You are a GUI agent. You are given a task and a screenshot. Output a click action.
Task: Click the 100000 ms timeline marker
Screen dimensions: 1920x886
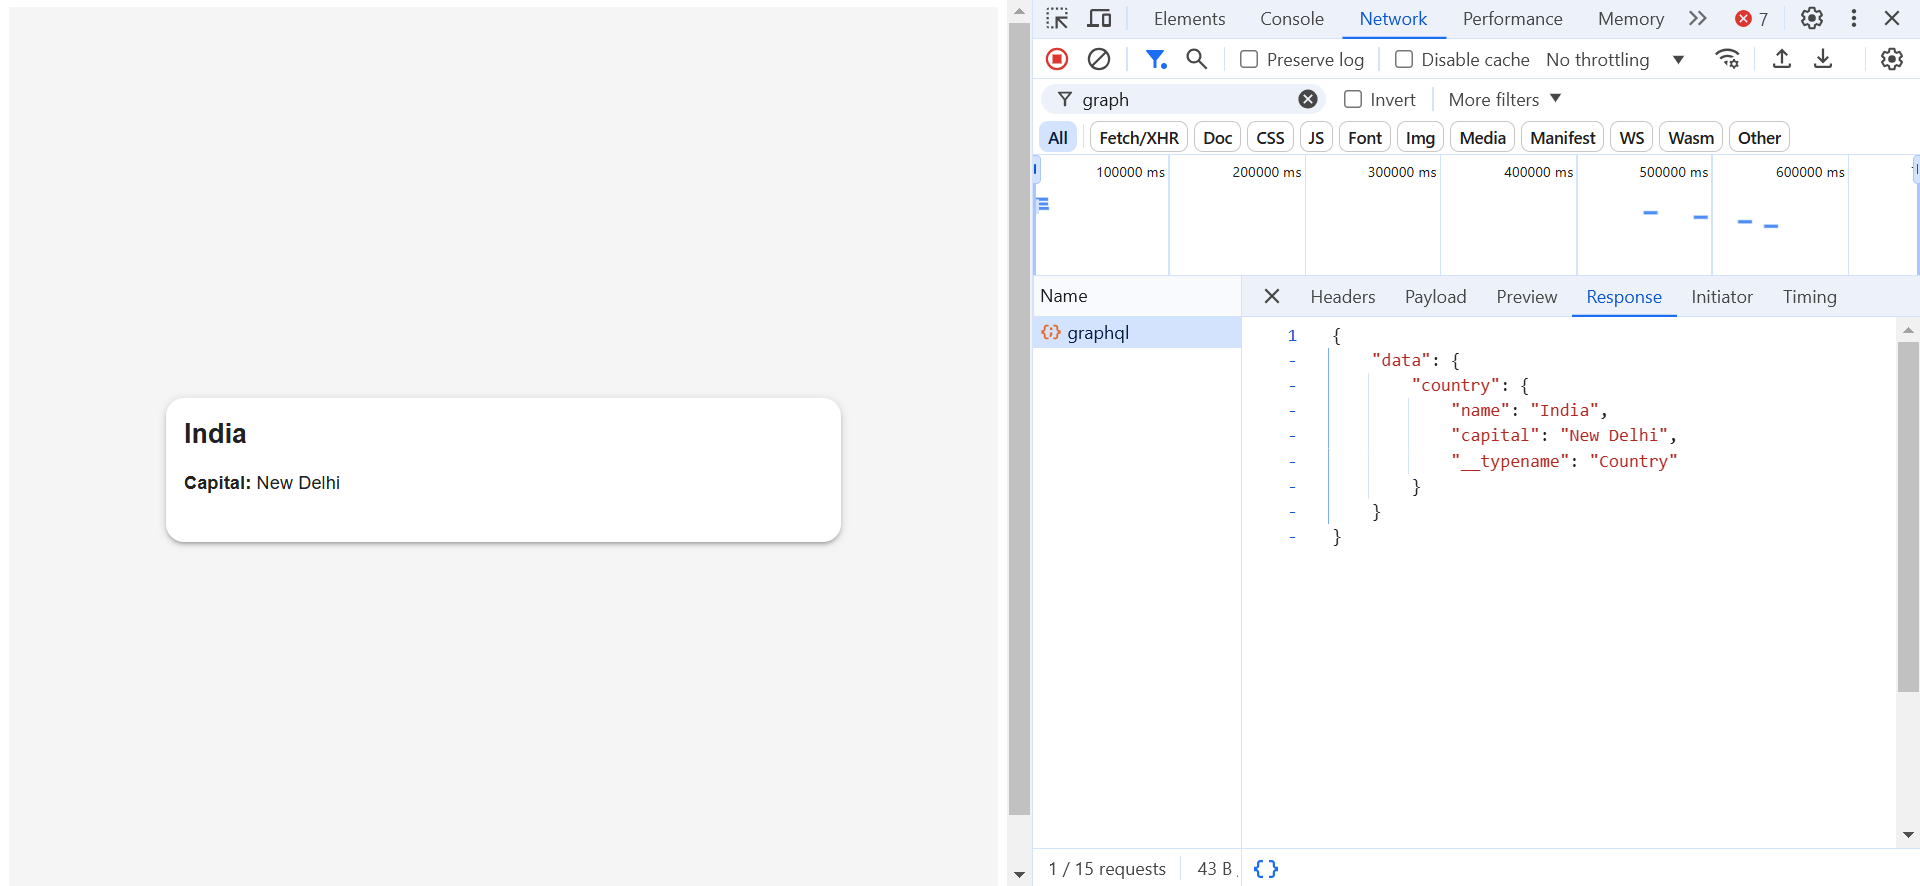click(1130, 172)
